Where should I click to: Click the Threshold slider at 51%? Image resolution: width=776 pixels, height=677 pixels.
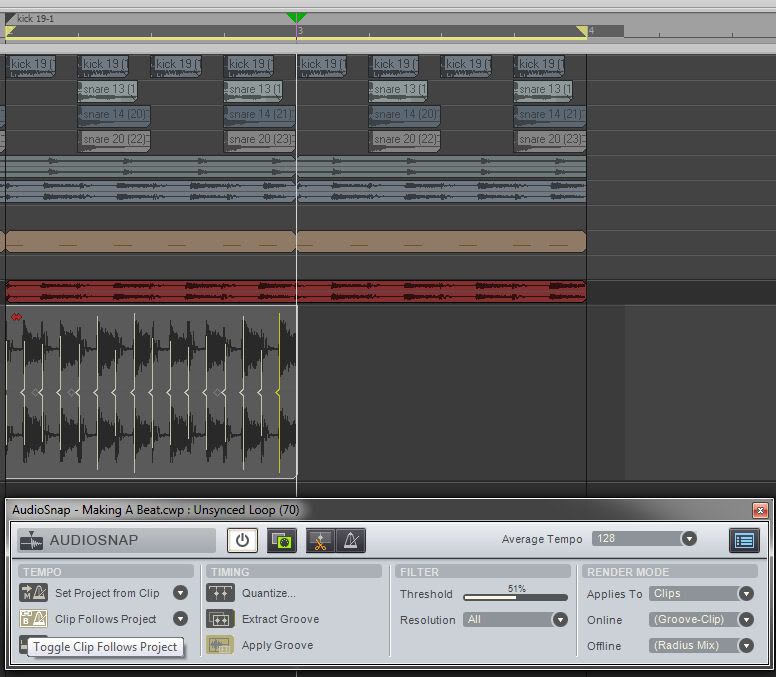coord(515,597)
